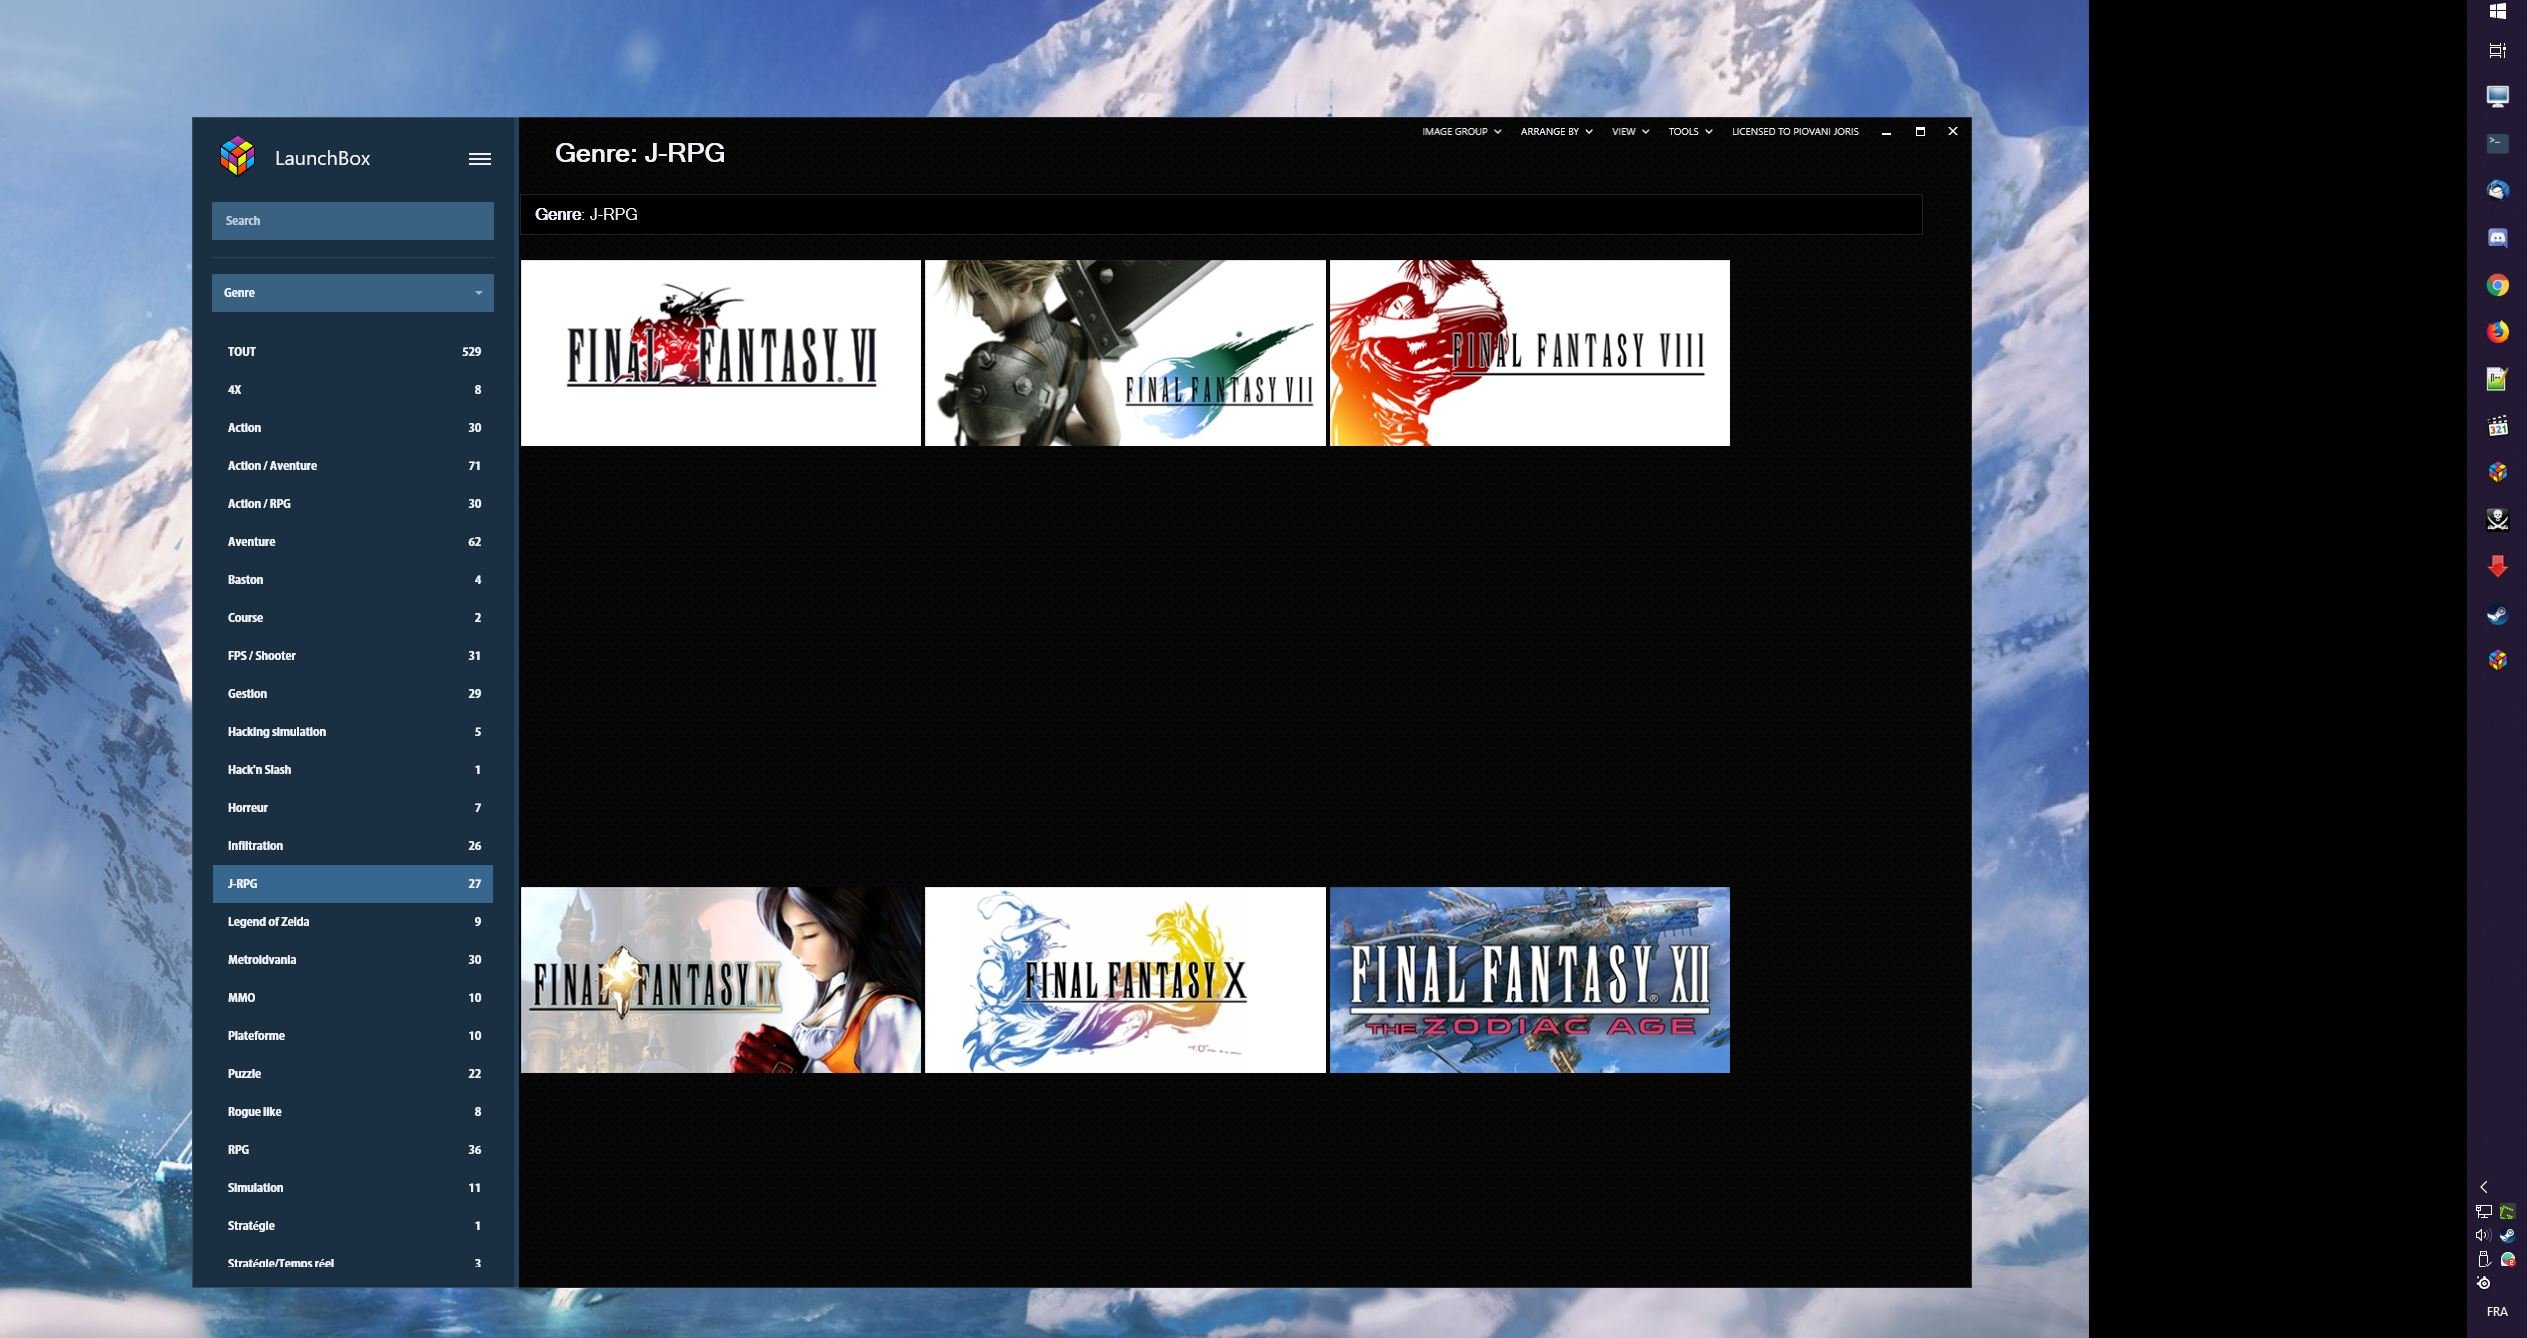2527x1338 pixels.
Task: Select the Infiltration genre
Action: [x=352, y=846]
